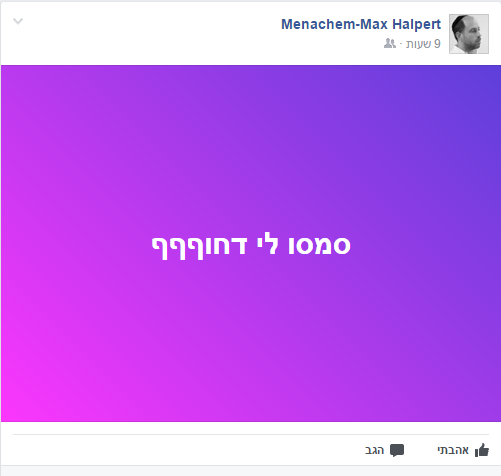Screen dimensions: 501x476
Task: Click the word 'דחוףףףף' in the post
Action: pos(199,248)
